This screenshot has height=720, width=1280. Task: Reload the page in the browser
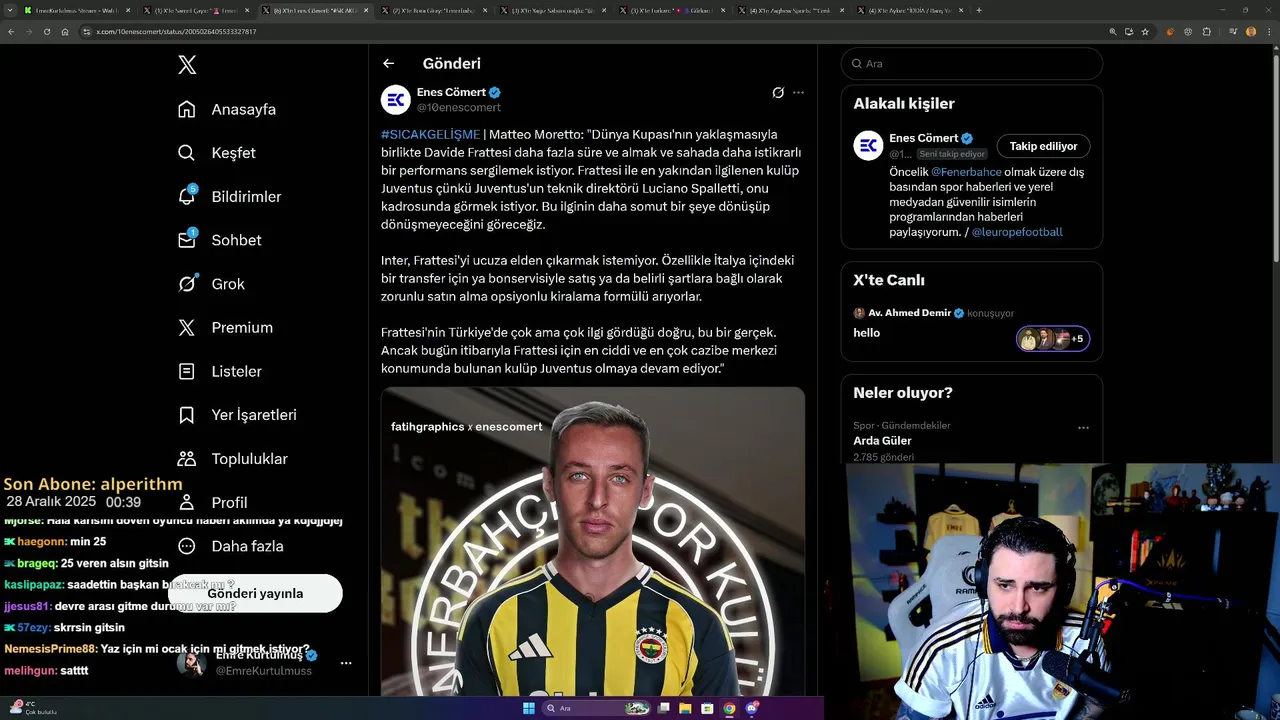(x=47, y=32)
